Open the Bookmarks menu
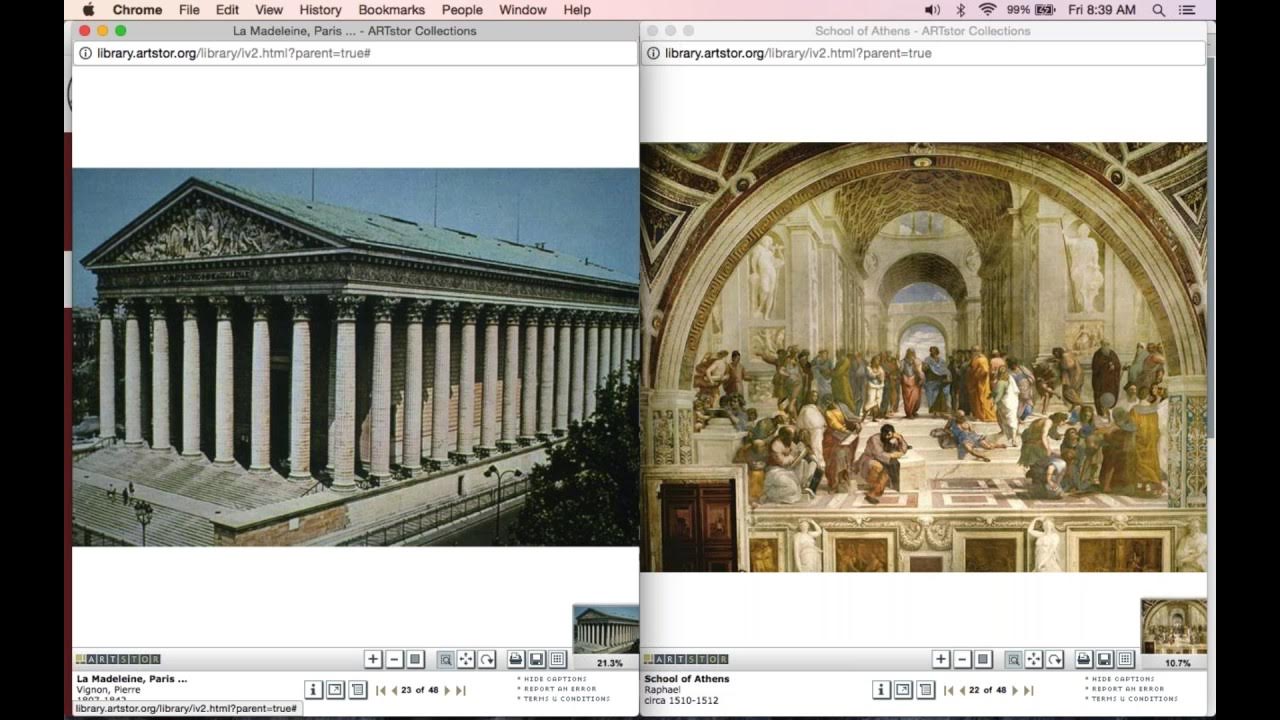The image size is (1280, 720). [392, 10]
